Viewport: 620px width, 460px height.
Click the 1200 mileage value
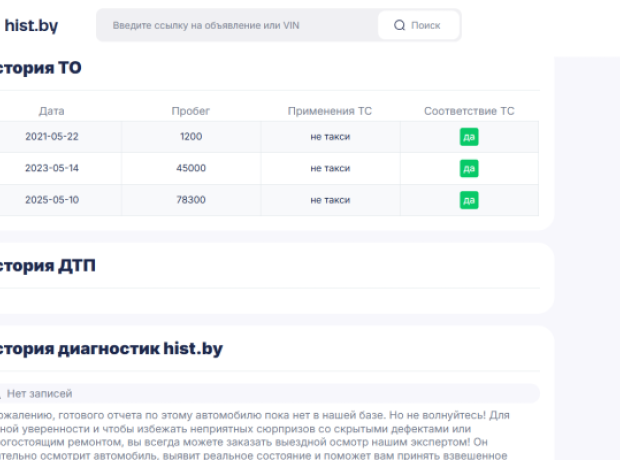tap(190, 137)
